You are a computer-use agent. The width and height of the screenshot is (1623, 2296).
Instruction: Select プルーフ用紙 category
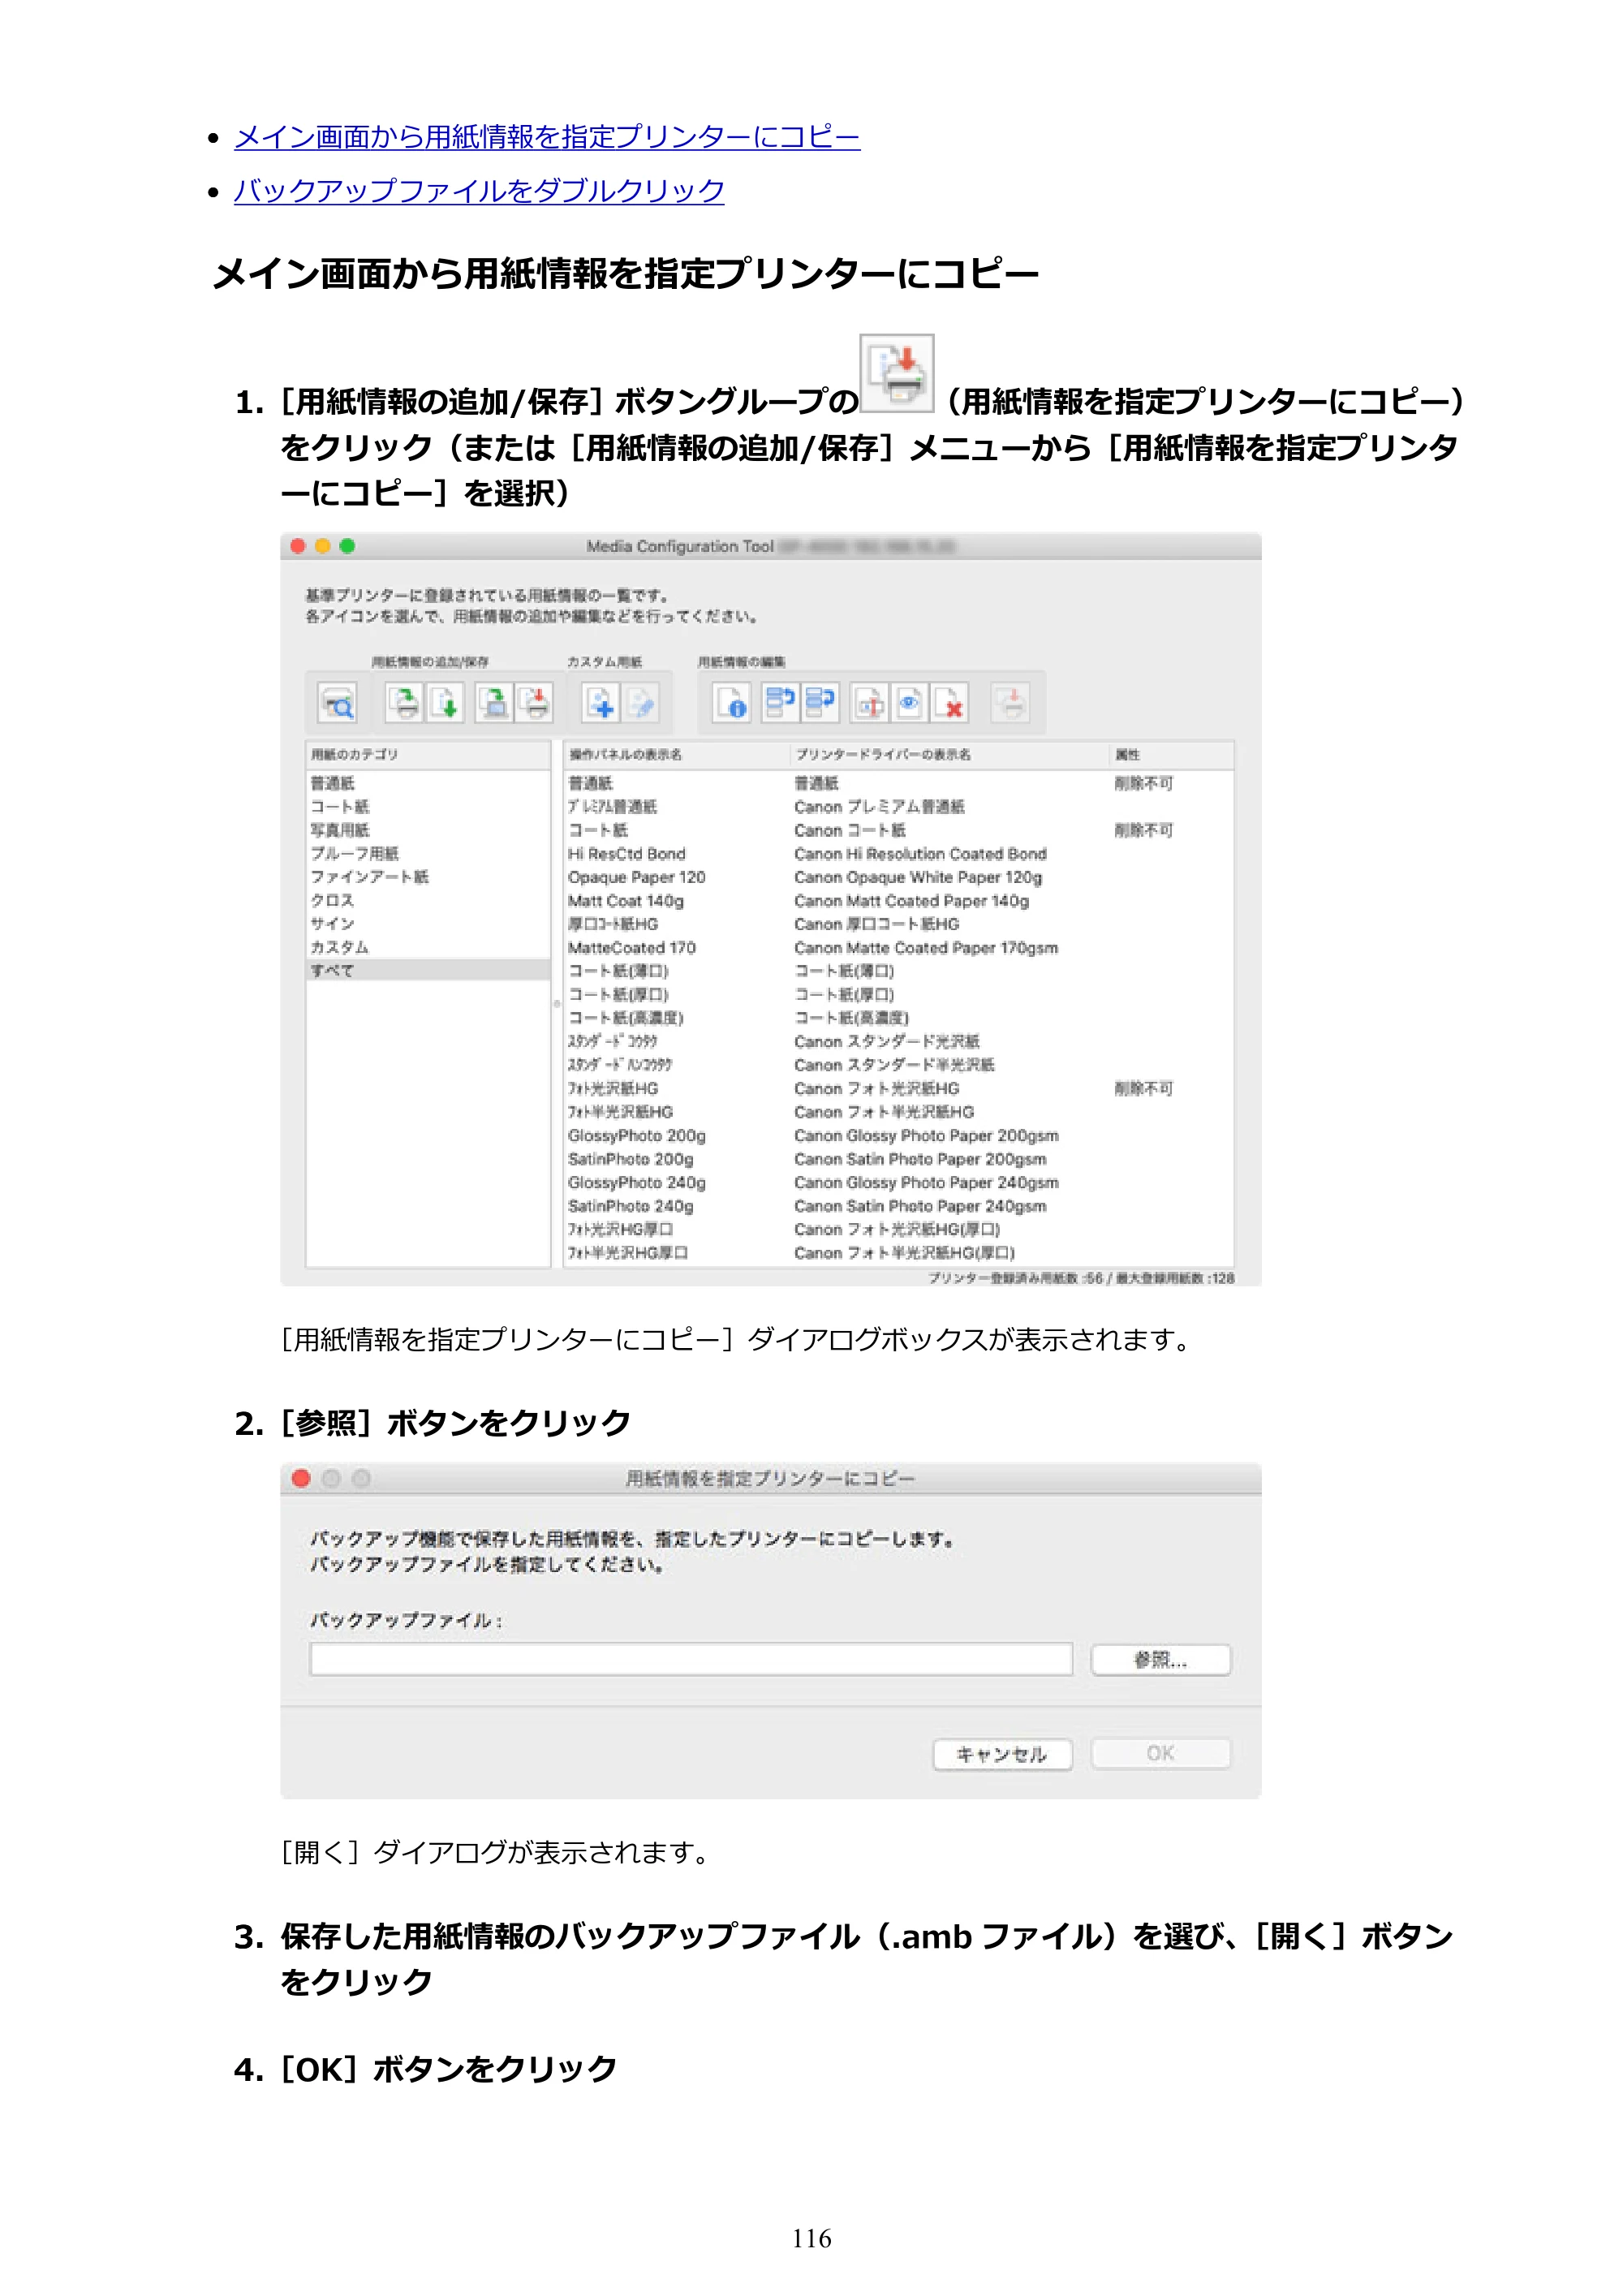428,853
